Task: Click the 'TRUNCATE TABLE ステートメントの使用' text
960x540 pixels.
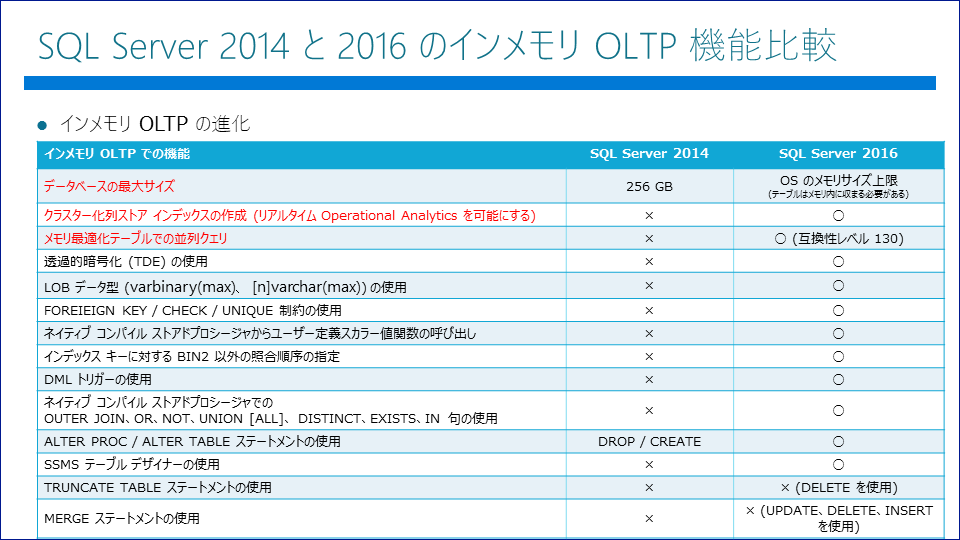Action: (x=157, y=488)
